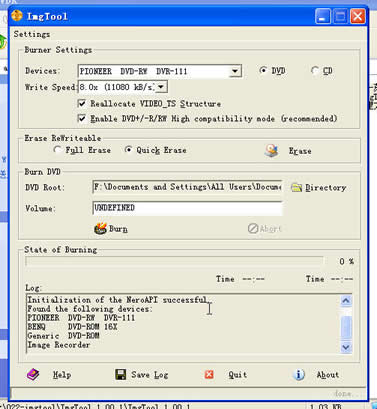Click the Burn button label
Viewport: 377px width, 409px height.
click(x=118, y=229)
